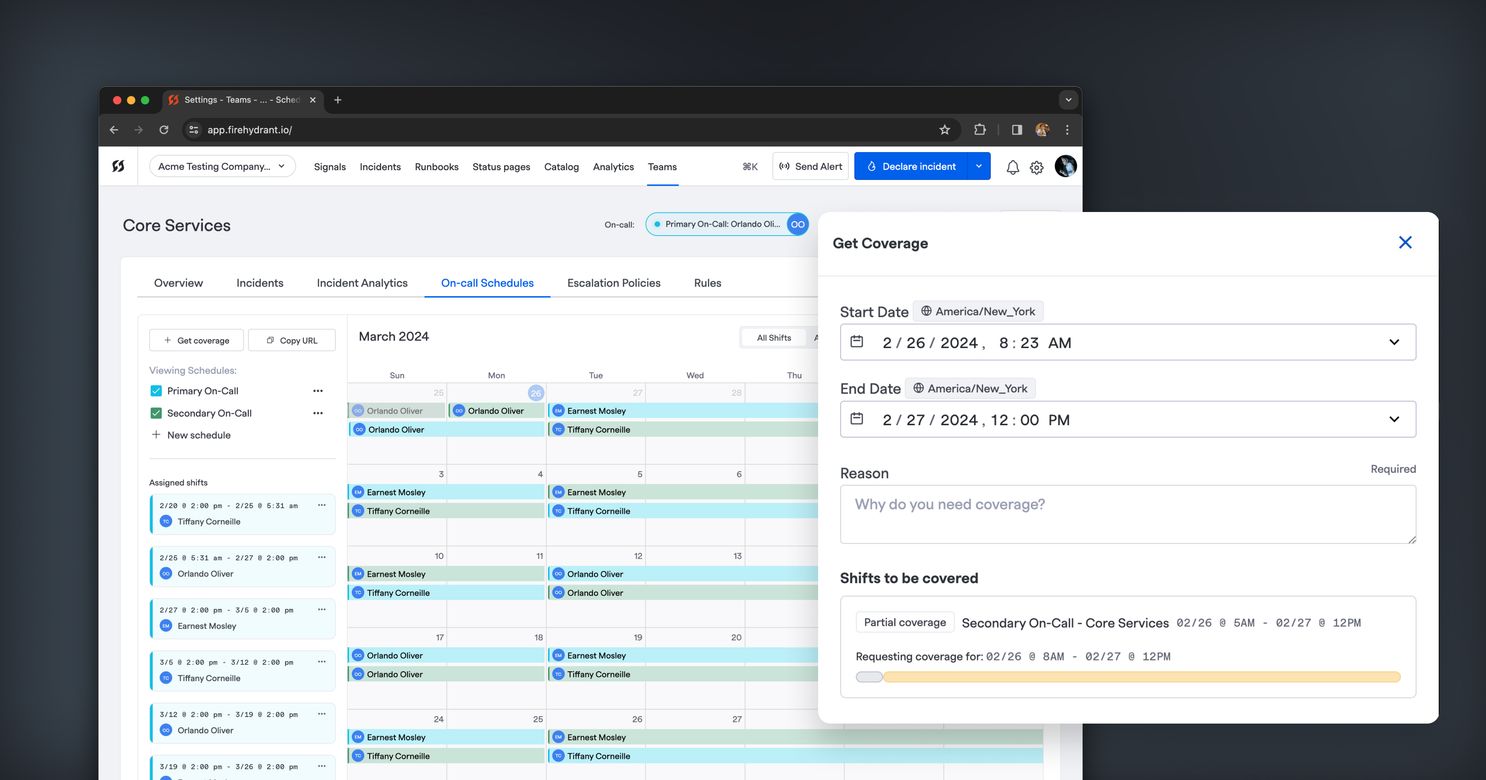Close the Settings - Teams browser tab
The height and width of the screenshot is (780, 1486).
click(313, 100)
